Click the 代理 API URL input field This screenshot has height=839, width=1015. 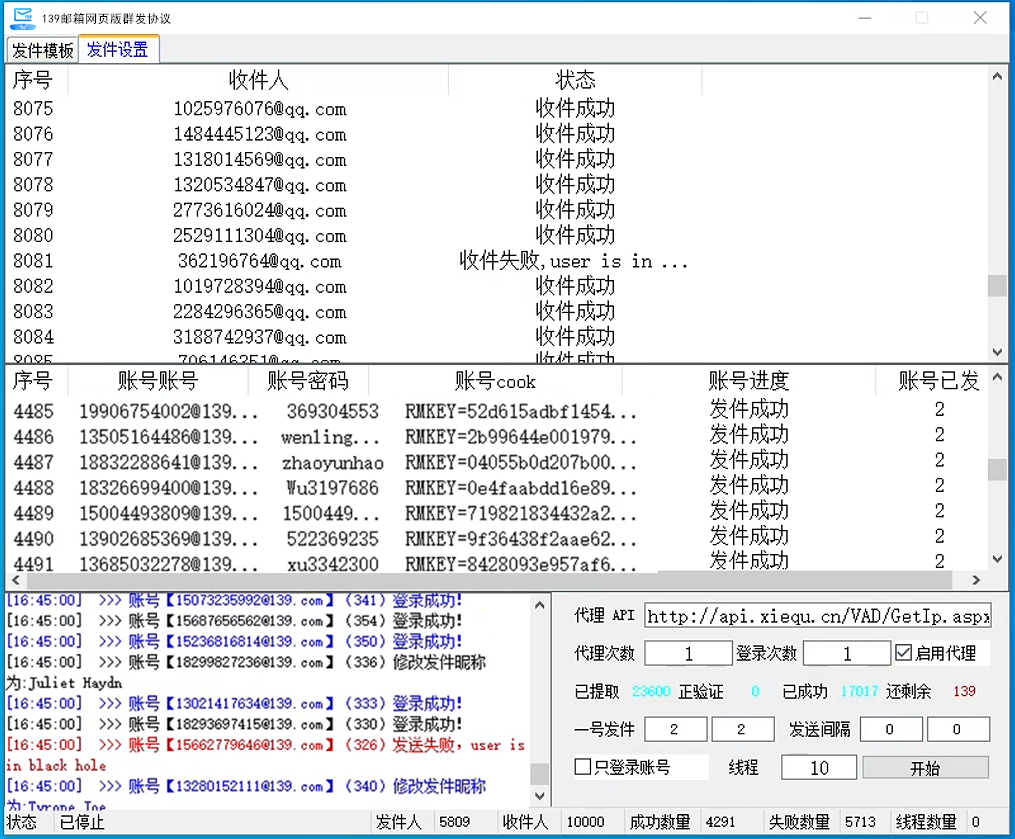[817, 616]
